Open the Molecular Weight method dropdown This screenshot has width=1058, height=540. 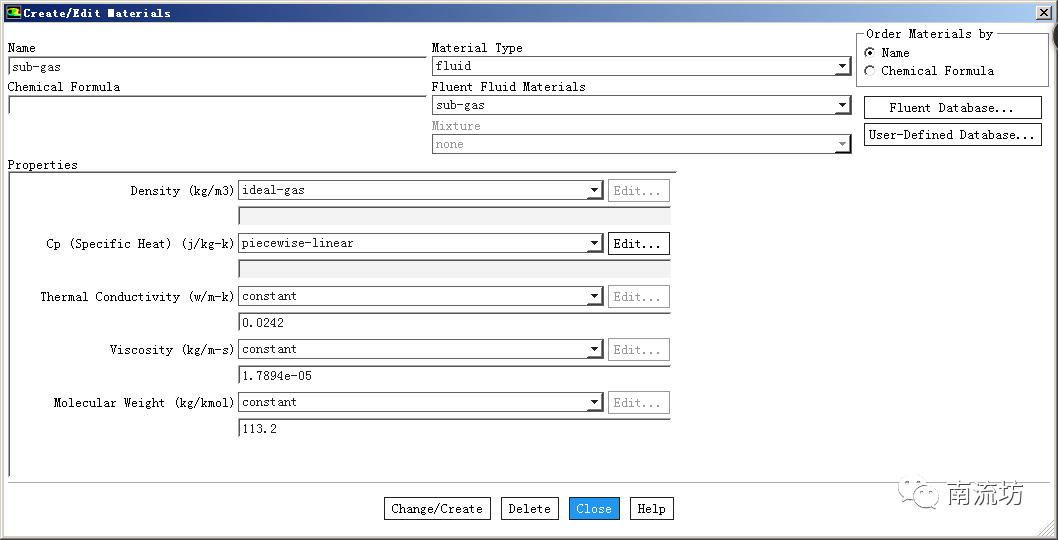coord(420,402)
